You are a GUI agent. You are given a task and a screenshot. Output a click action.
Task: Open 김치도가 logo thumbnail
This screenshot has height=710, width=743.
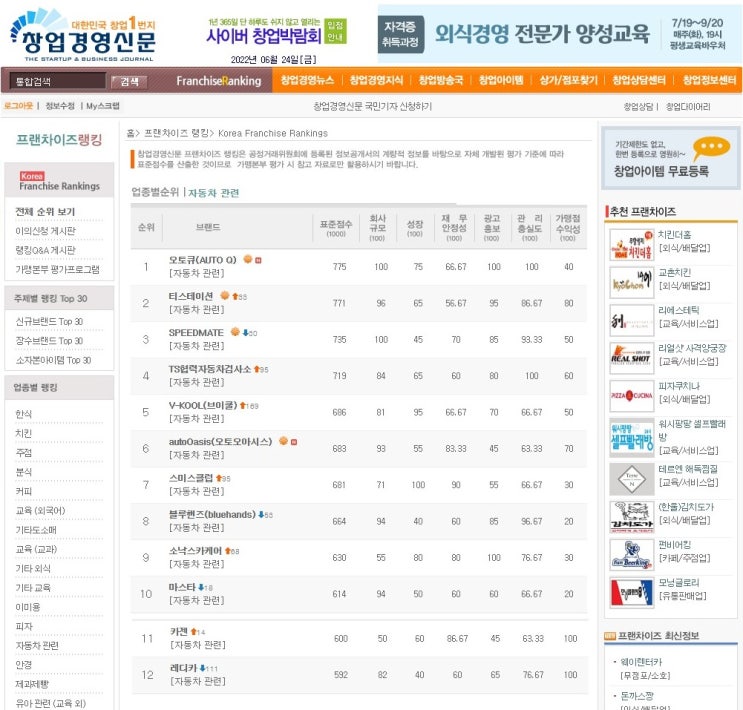[x=632, y=517]
